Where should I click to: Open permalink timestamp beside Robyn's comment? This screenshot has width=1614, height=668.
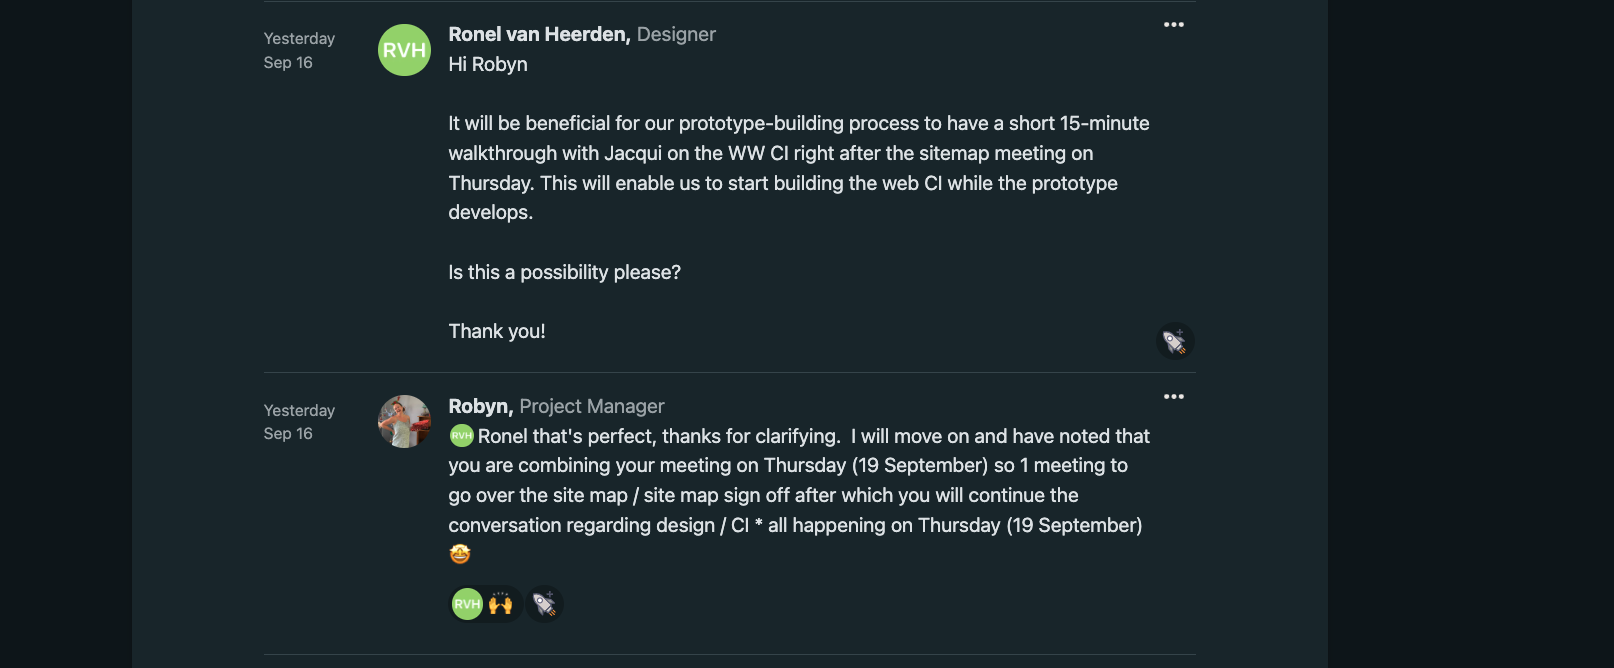point(298,422)
